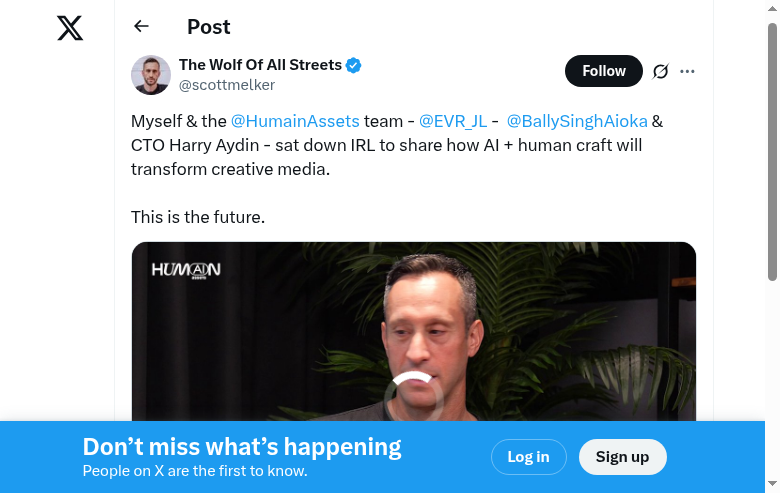Go back using the back arrow
The width and height of the screenshot is (780, 493).
click(x=141, y=27)
